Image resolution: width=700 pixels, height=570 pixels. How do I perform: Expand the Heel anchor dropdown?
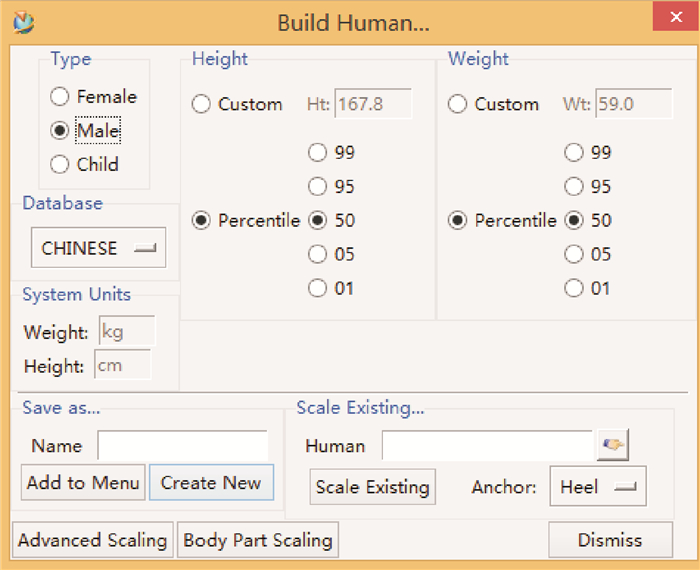pyautogui.click(x=597, y=487)
